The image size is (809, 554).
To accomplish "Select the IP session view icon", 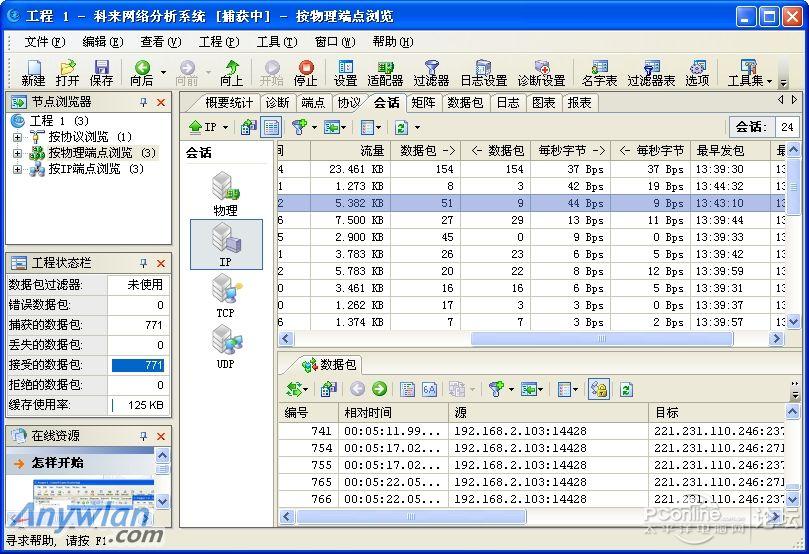I will [226, 245].
